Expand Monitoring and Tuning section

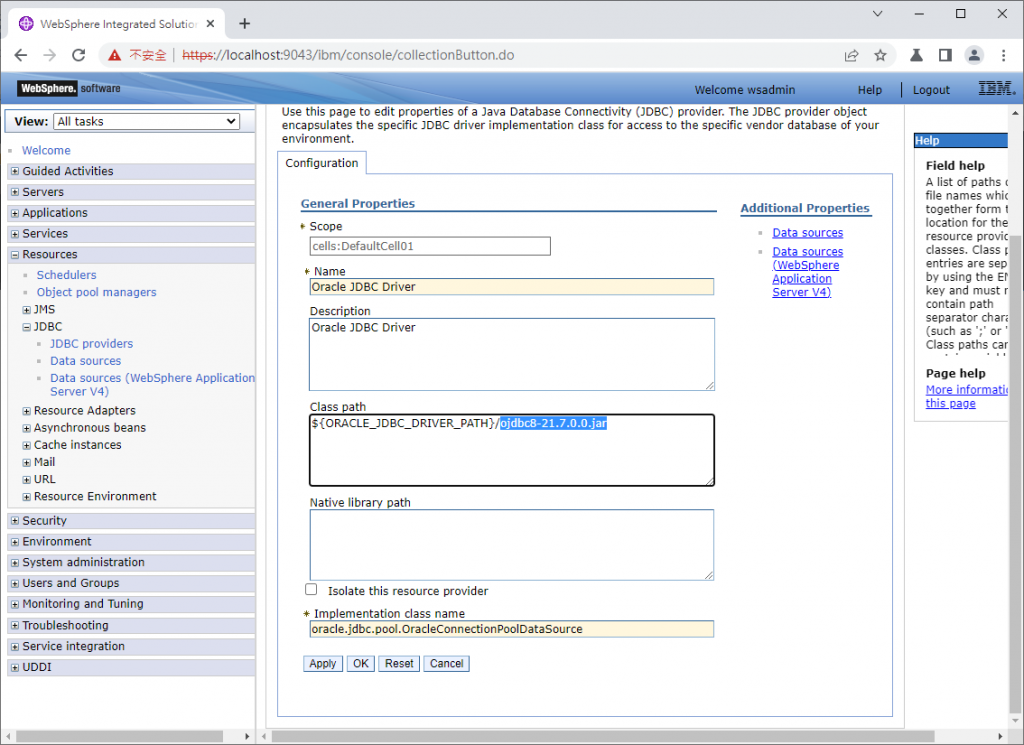point(15,605)
